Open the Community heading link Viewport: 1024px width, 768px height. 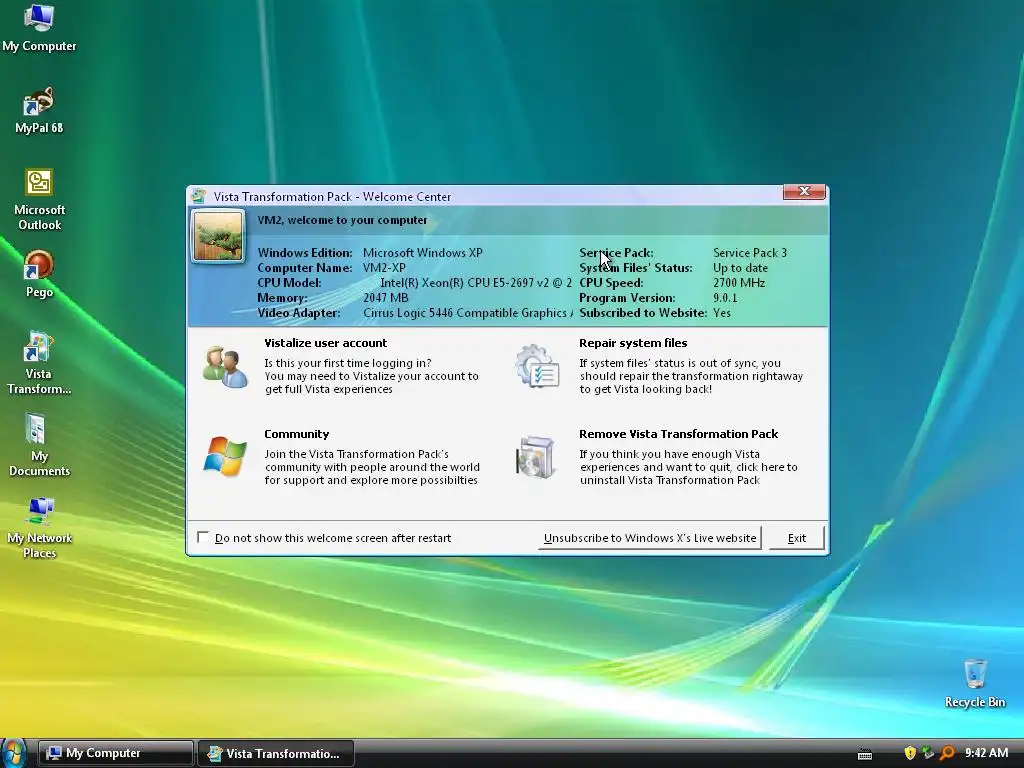296,434
